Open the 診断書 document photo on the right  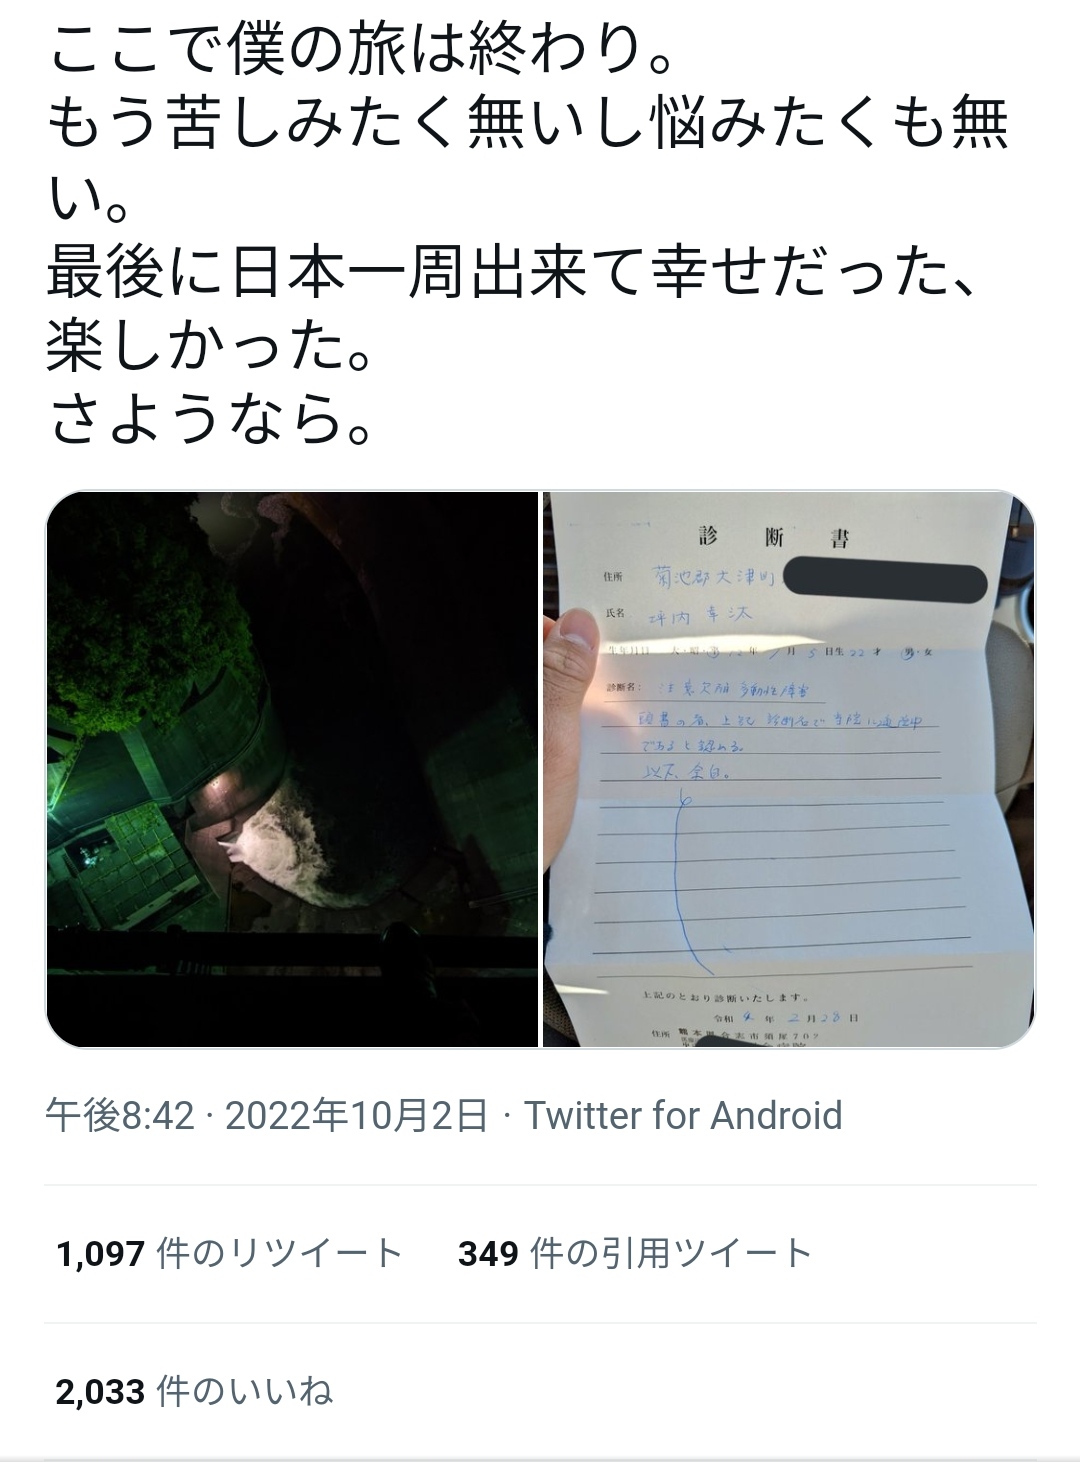coord(789,769)
